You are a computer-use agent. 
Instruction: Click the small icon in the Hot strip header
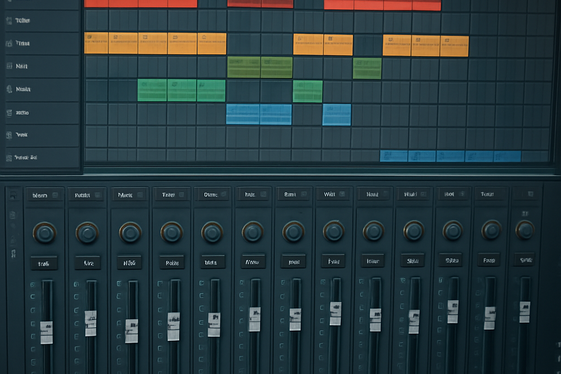pyautogui.click(x=462, y=194)
